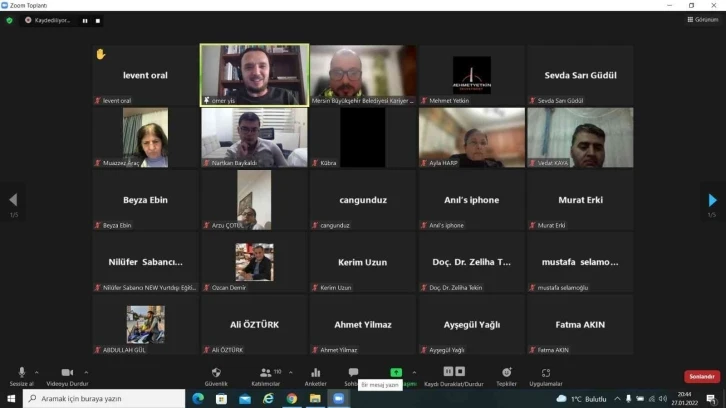Image resolution: width=726 pixels, height=408 pixels.
Task: Open the Görünüm view menu
Action: tap(703, 20)
